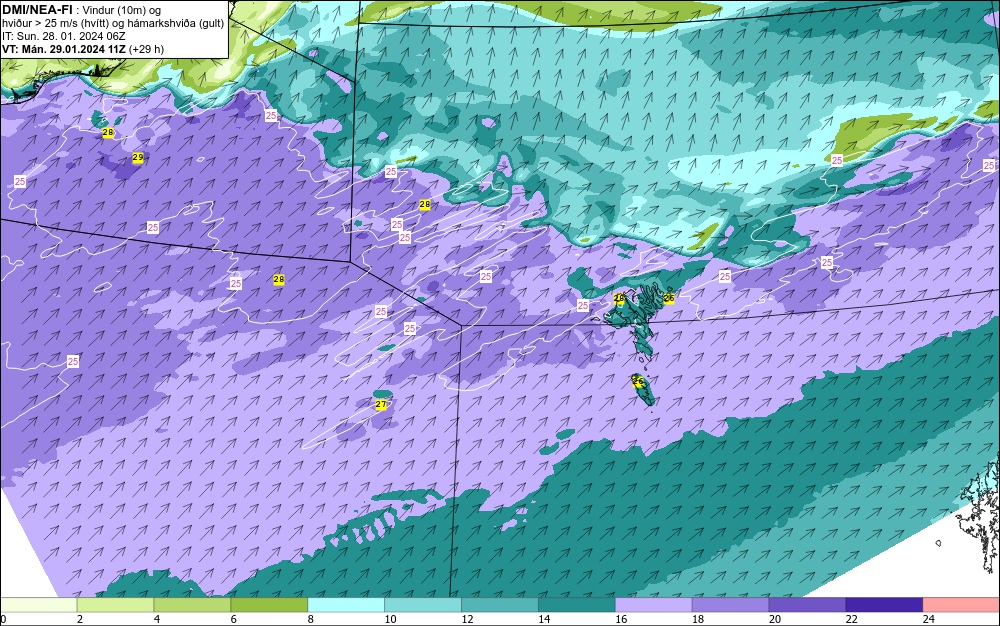Image resolution: width=1000 pixels, height=626 pixels.
Task: Click the pale 0–2 m/s legend swatch
Action: click(x=39, y=605)
